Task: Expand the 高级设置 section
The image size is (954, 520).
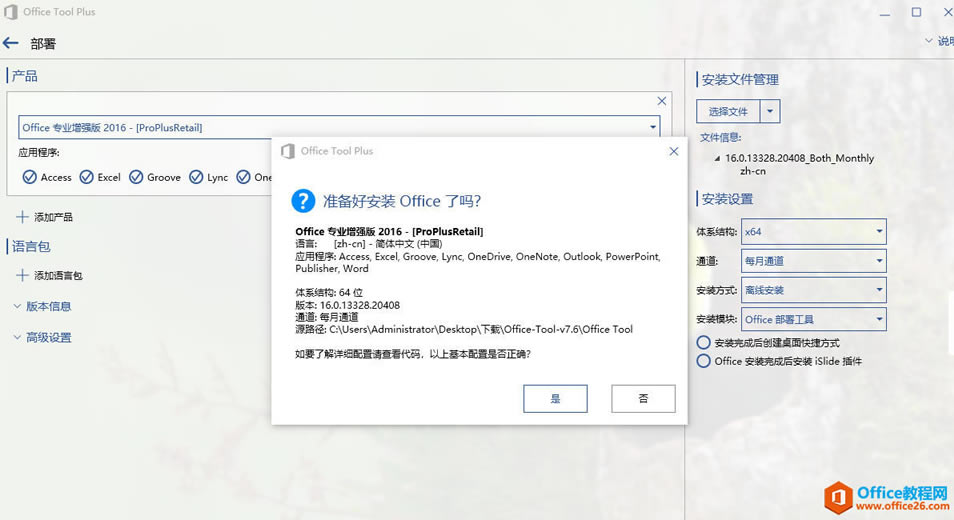Action: coord(42,337)
